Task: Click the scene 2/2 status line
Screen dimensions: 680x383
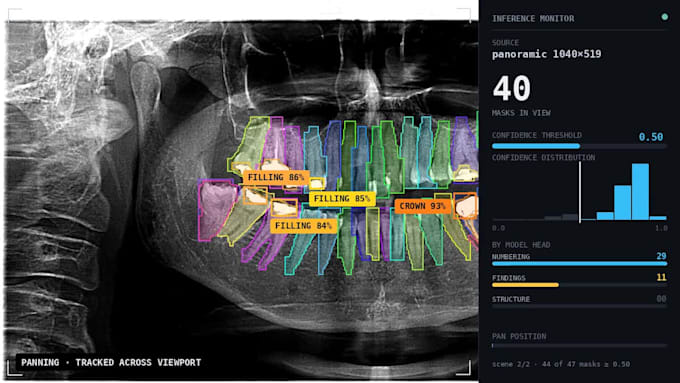Action: tap(561, 364)
